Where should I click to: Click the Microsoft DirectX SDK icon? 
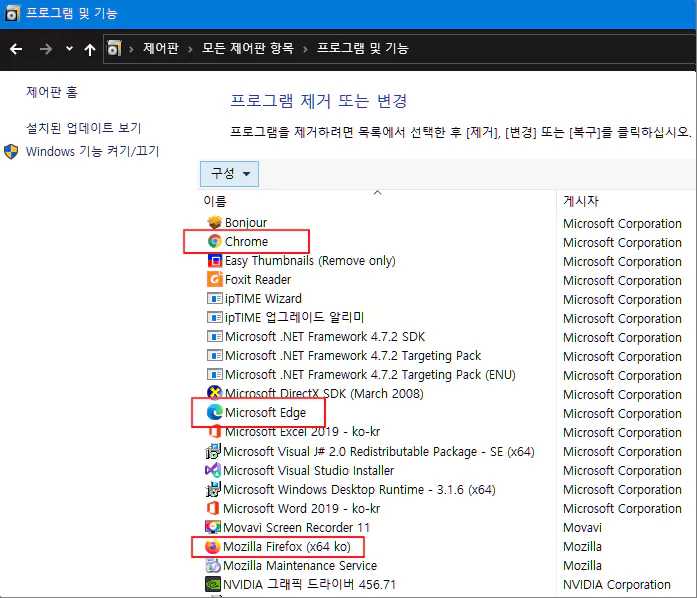[215, 392]
